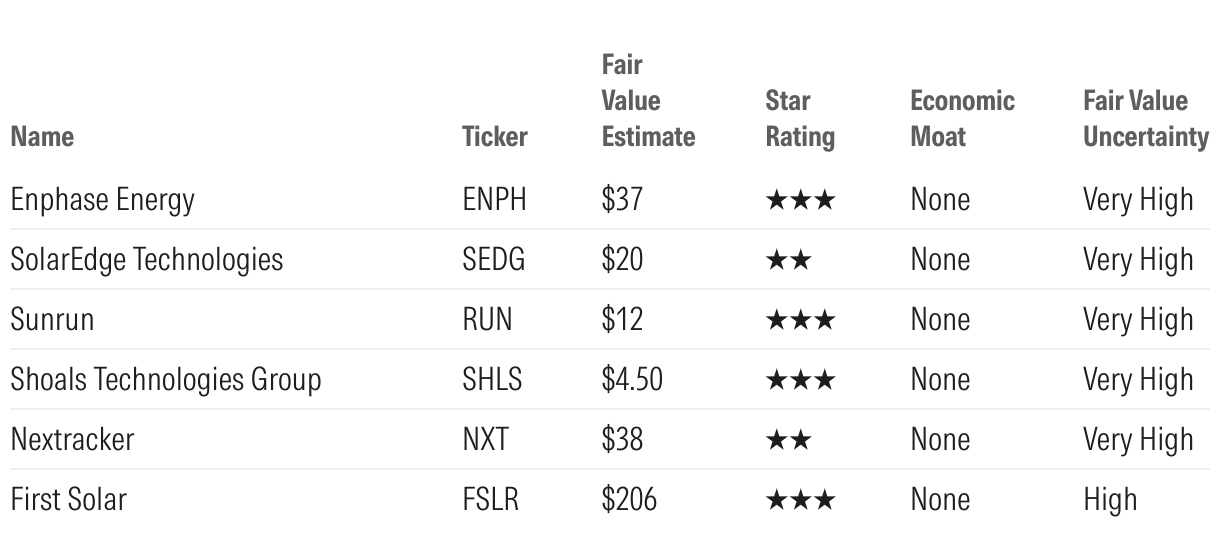Click the Enphase Energy three-star rating
The height and width of the screenshot is (538, 1220).
799,200
